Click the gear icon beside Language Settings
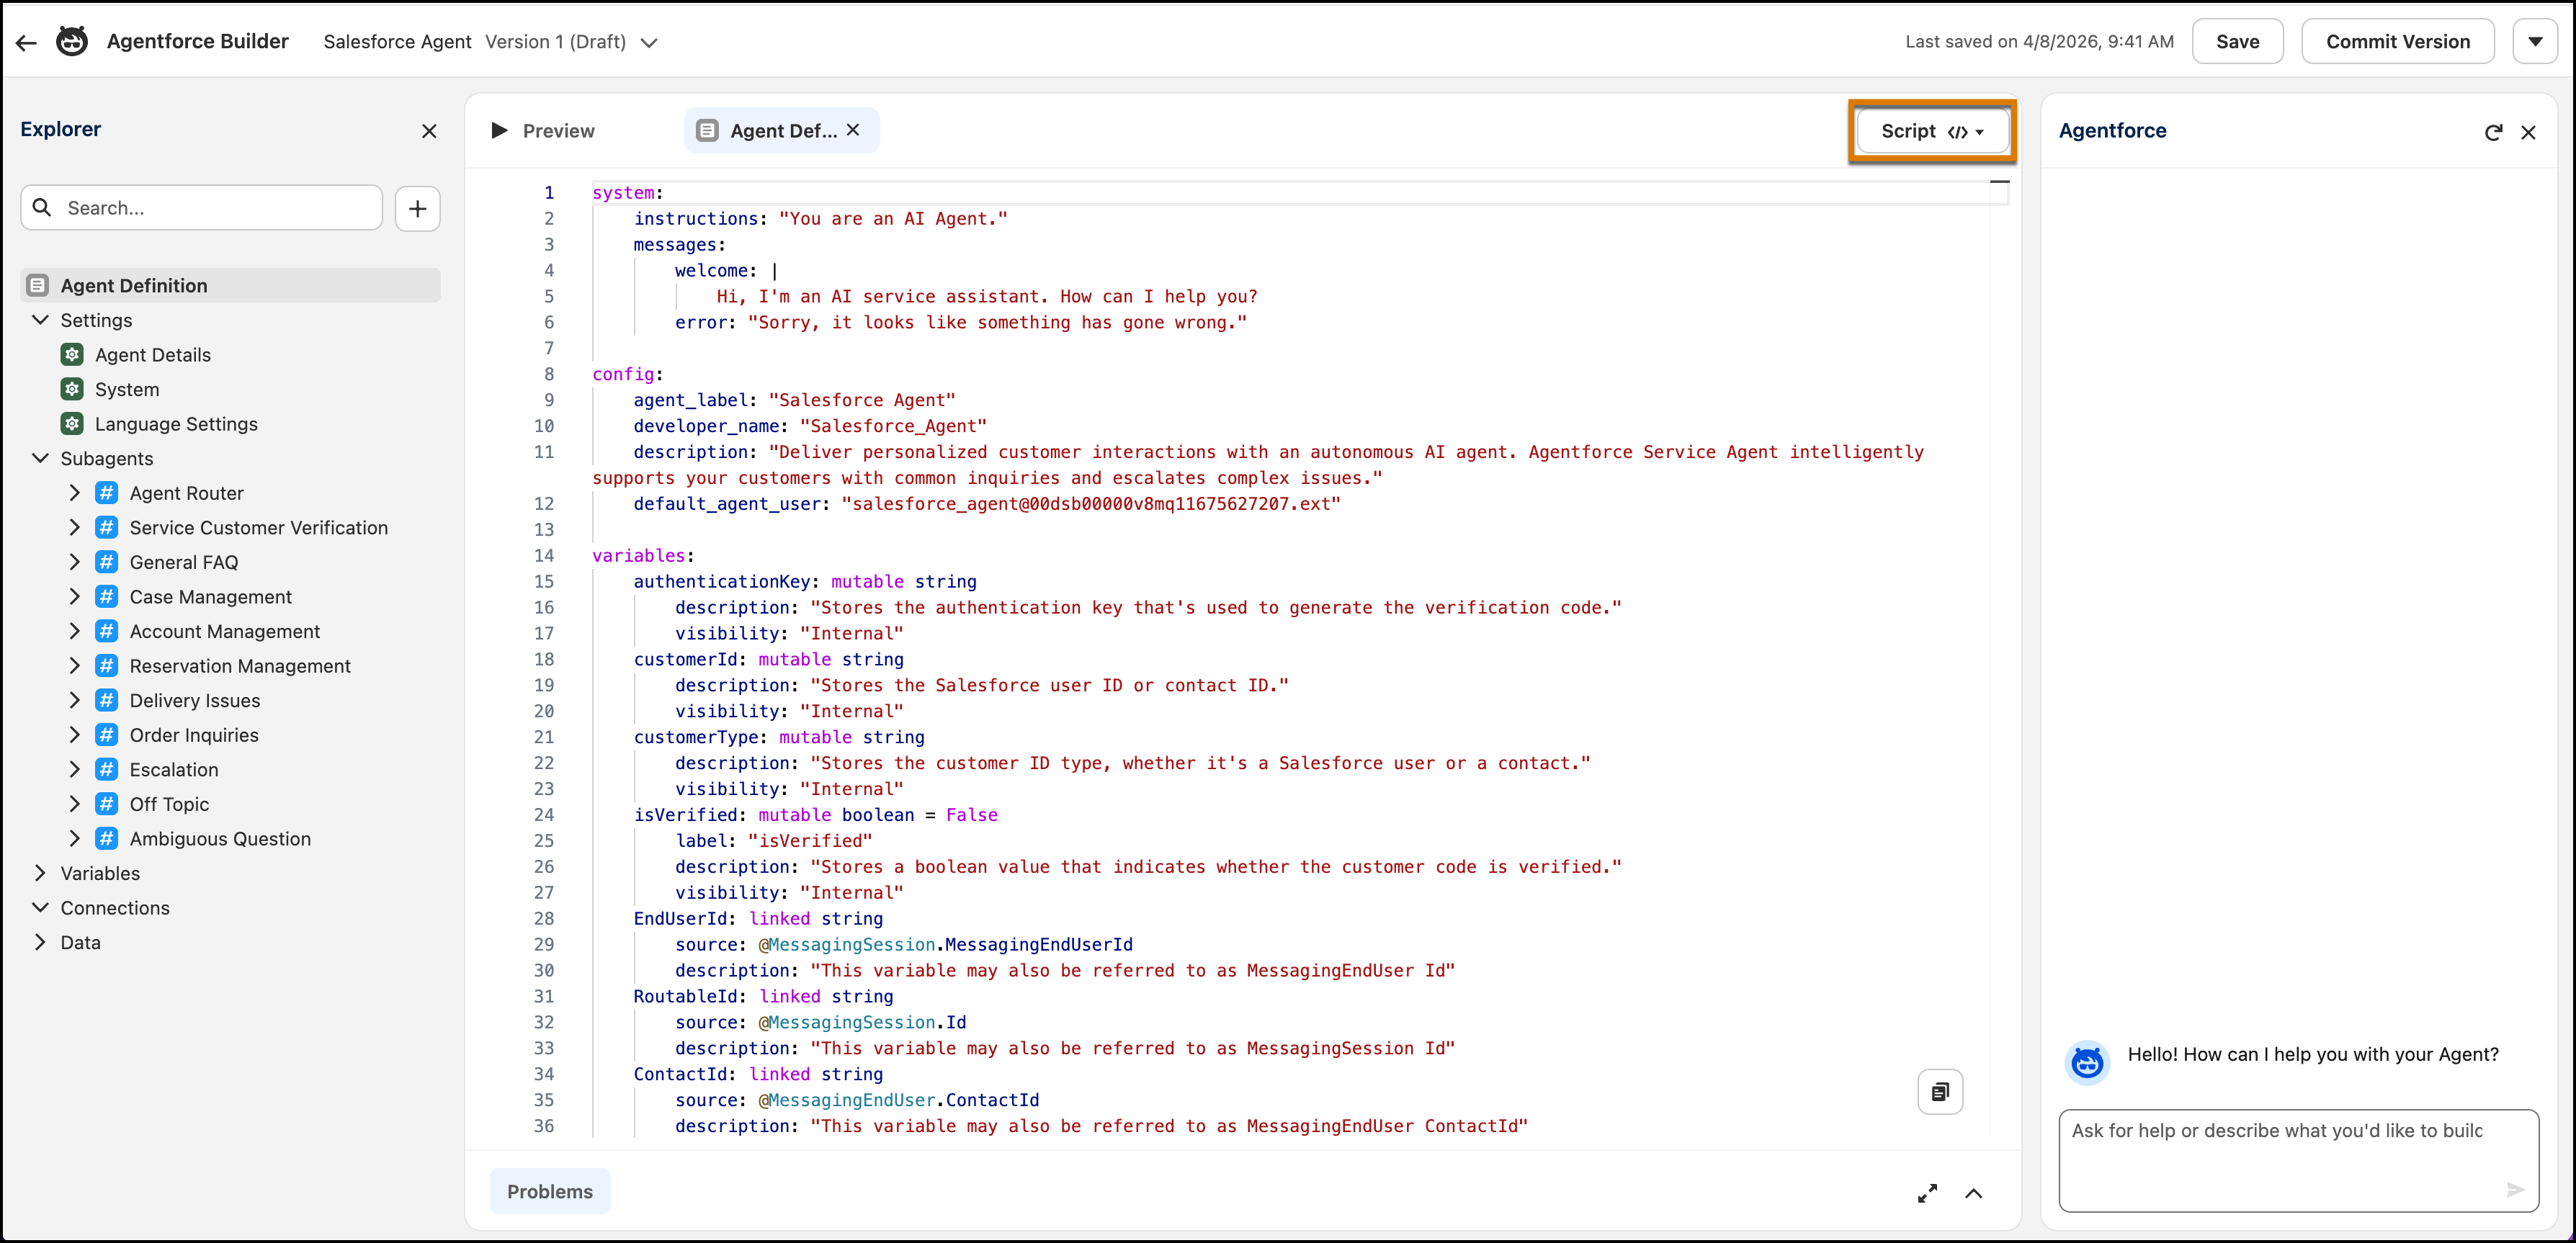The width and height of the screenshot is (2576, 1243). [x=72, y=424]
